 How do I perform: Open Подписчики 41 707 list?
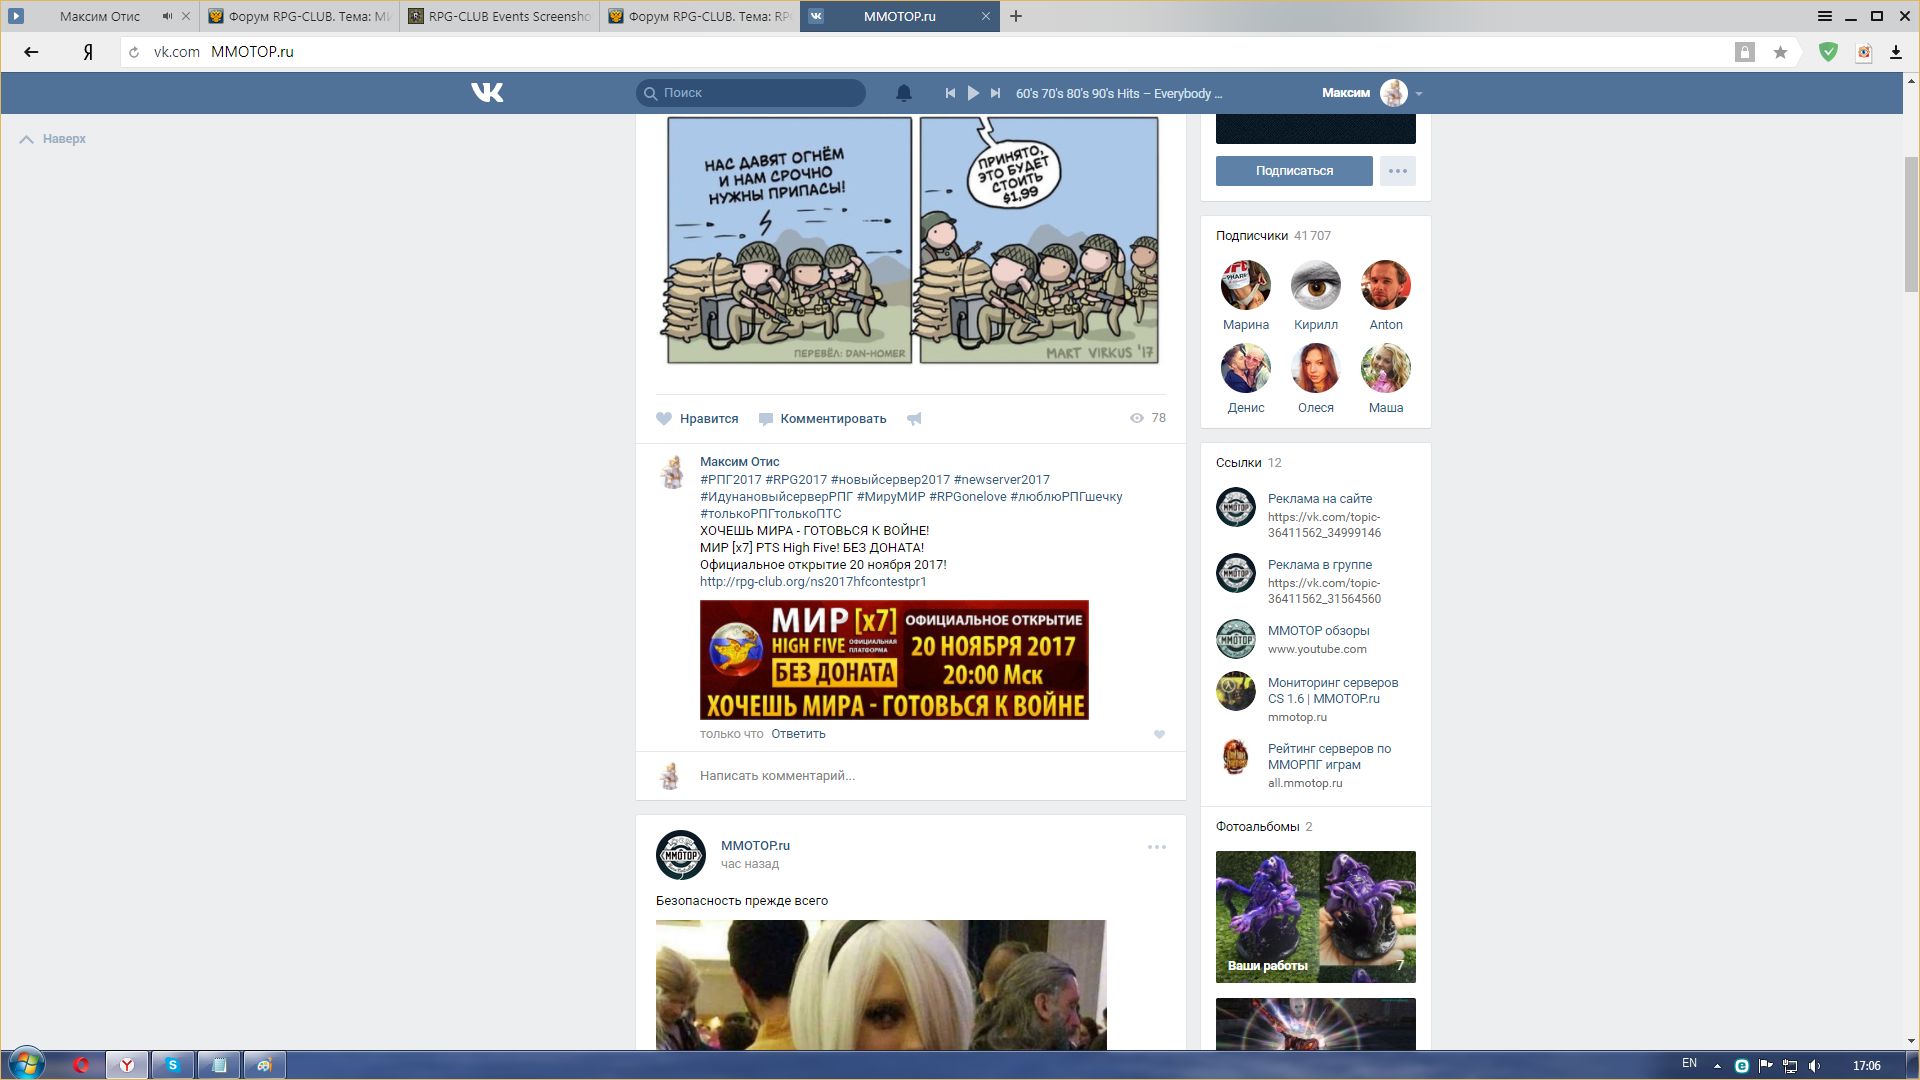pyautogui.click(x=1273, y=236)
